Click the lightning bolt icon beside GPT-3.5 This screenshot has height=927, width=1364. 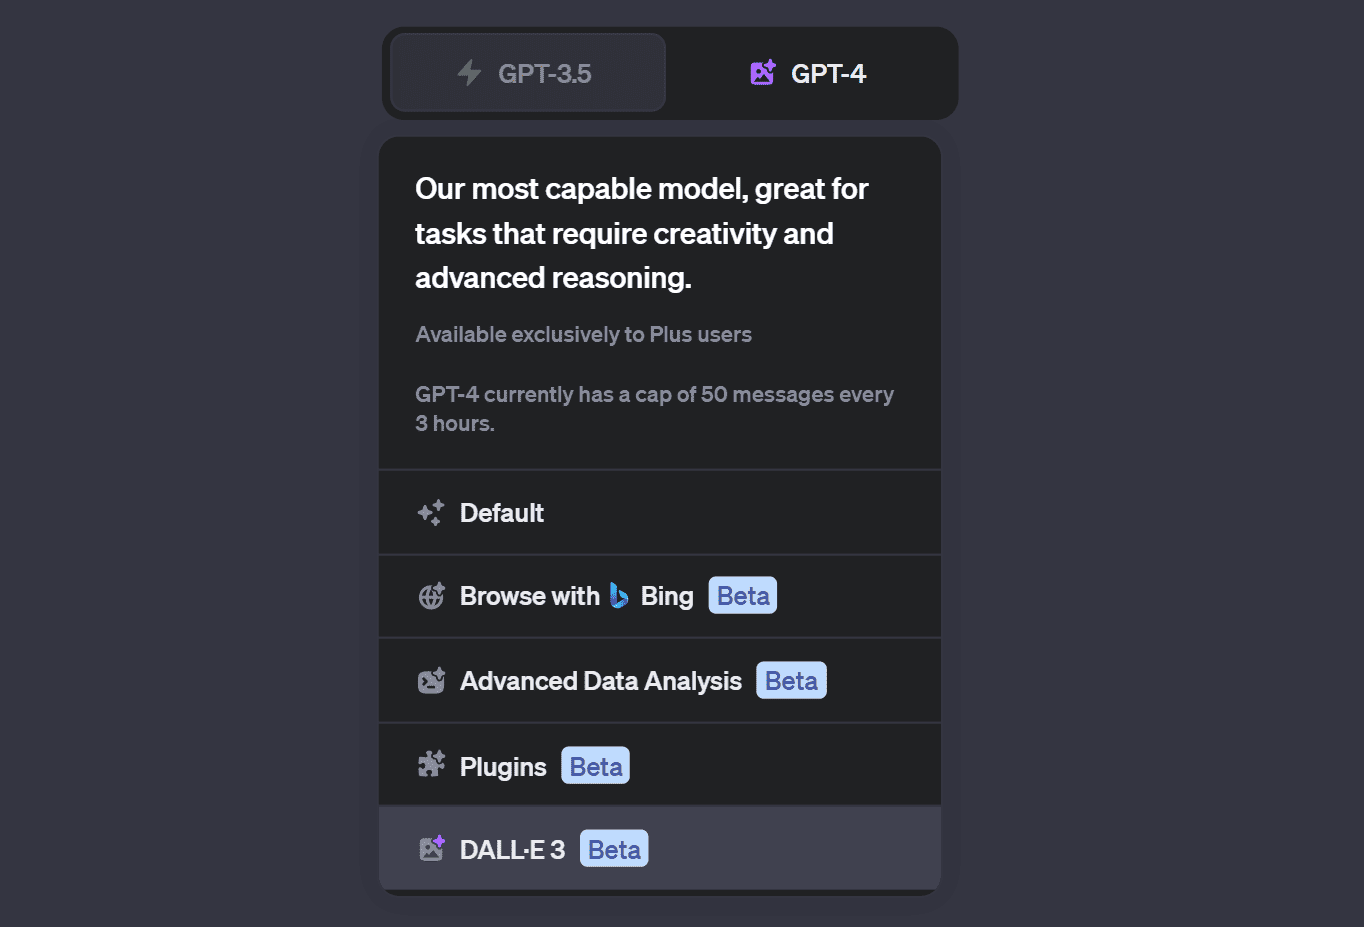[x=469, y=73]
